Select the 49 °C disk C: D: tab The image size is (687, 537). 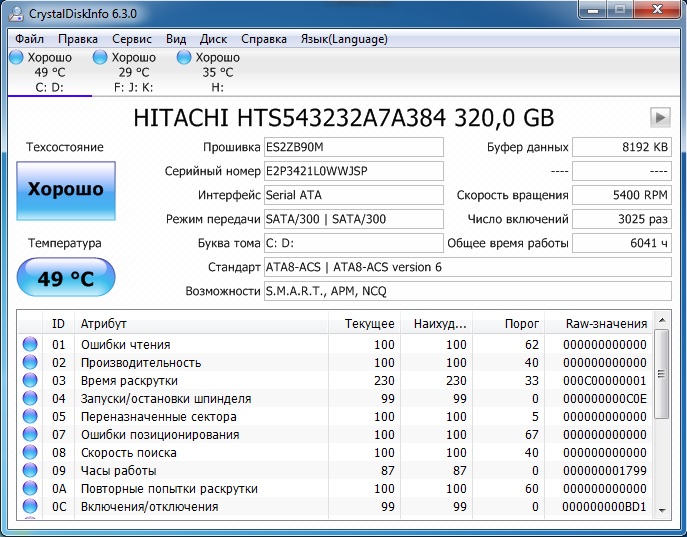(50, 72)
